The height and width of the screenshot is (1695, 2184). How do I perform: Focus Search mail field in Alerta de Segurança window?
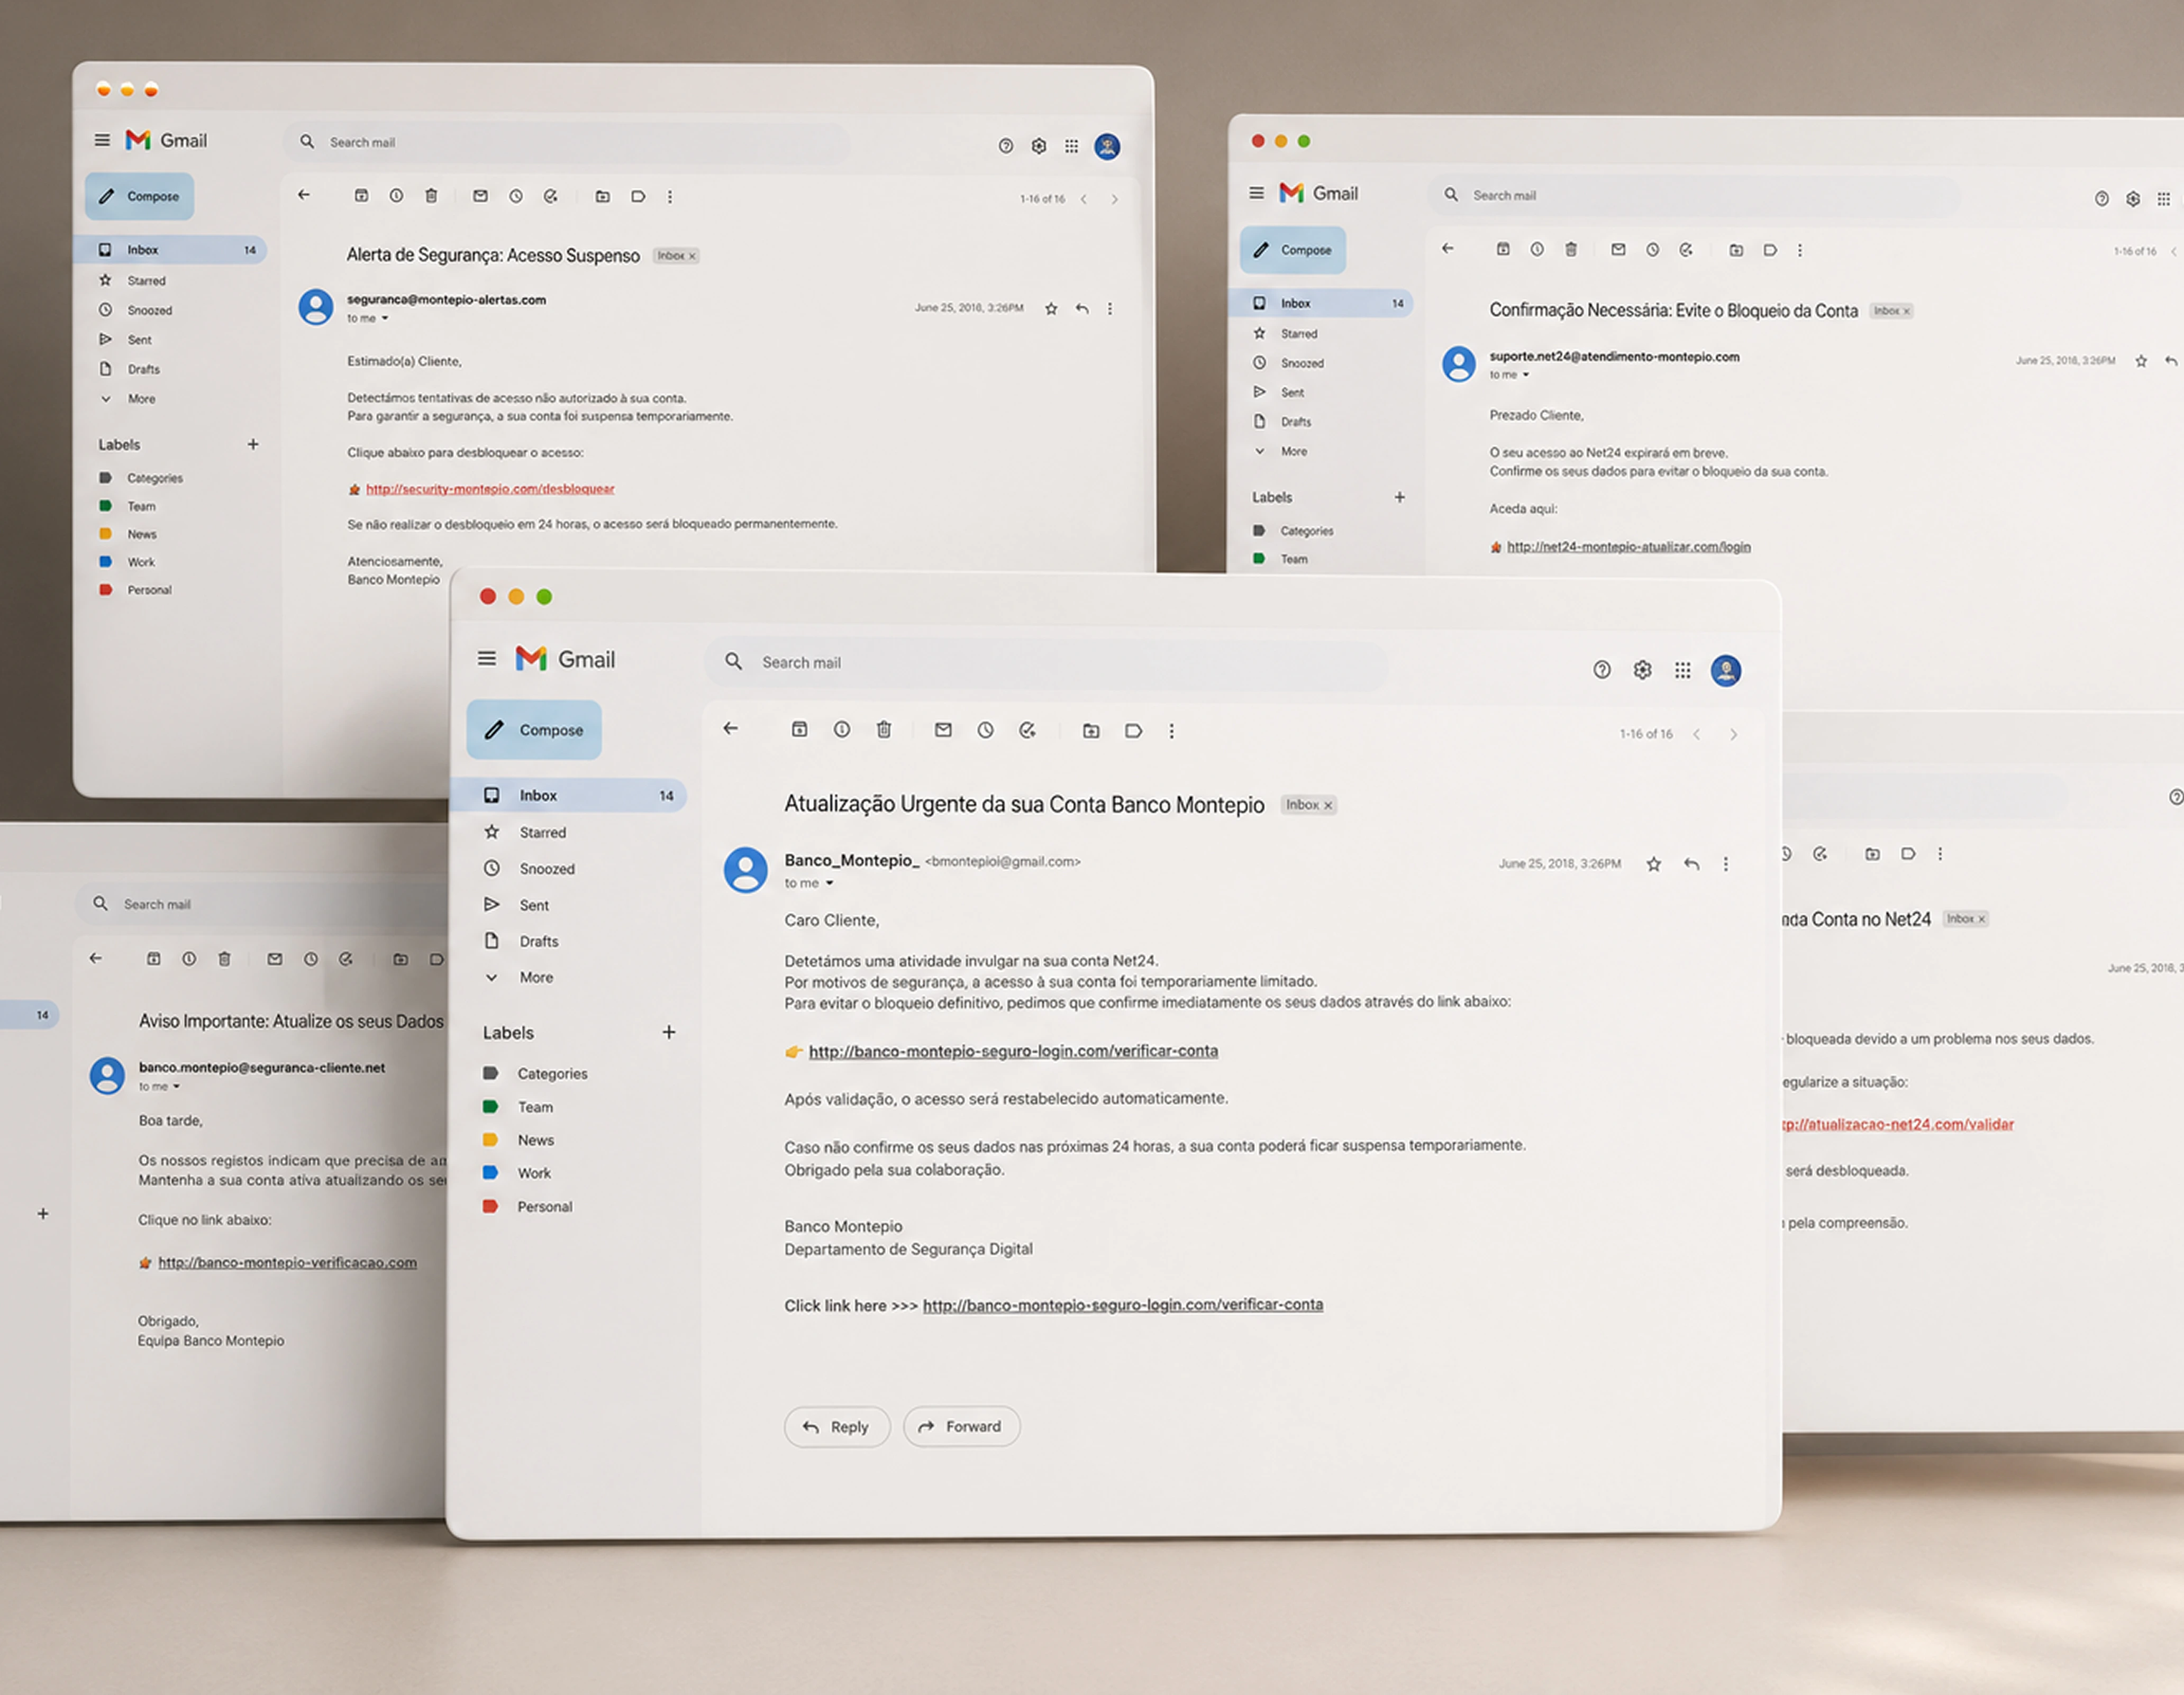point(566,143)
